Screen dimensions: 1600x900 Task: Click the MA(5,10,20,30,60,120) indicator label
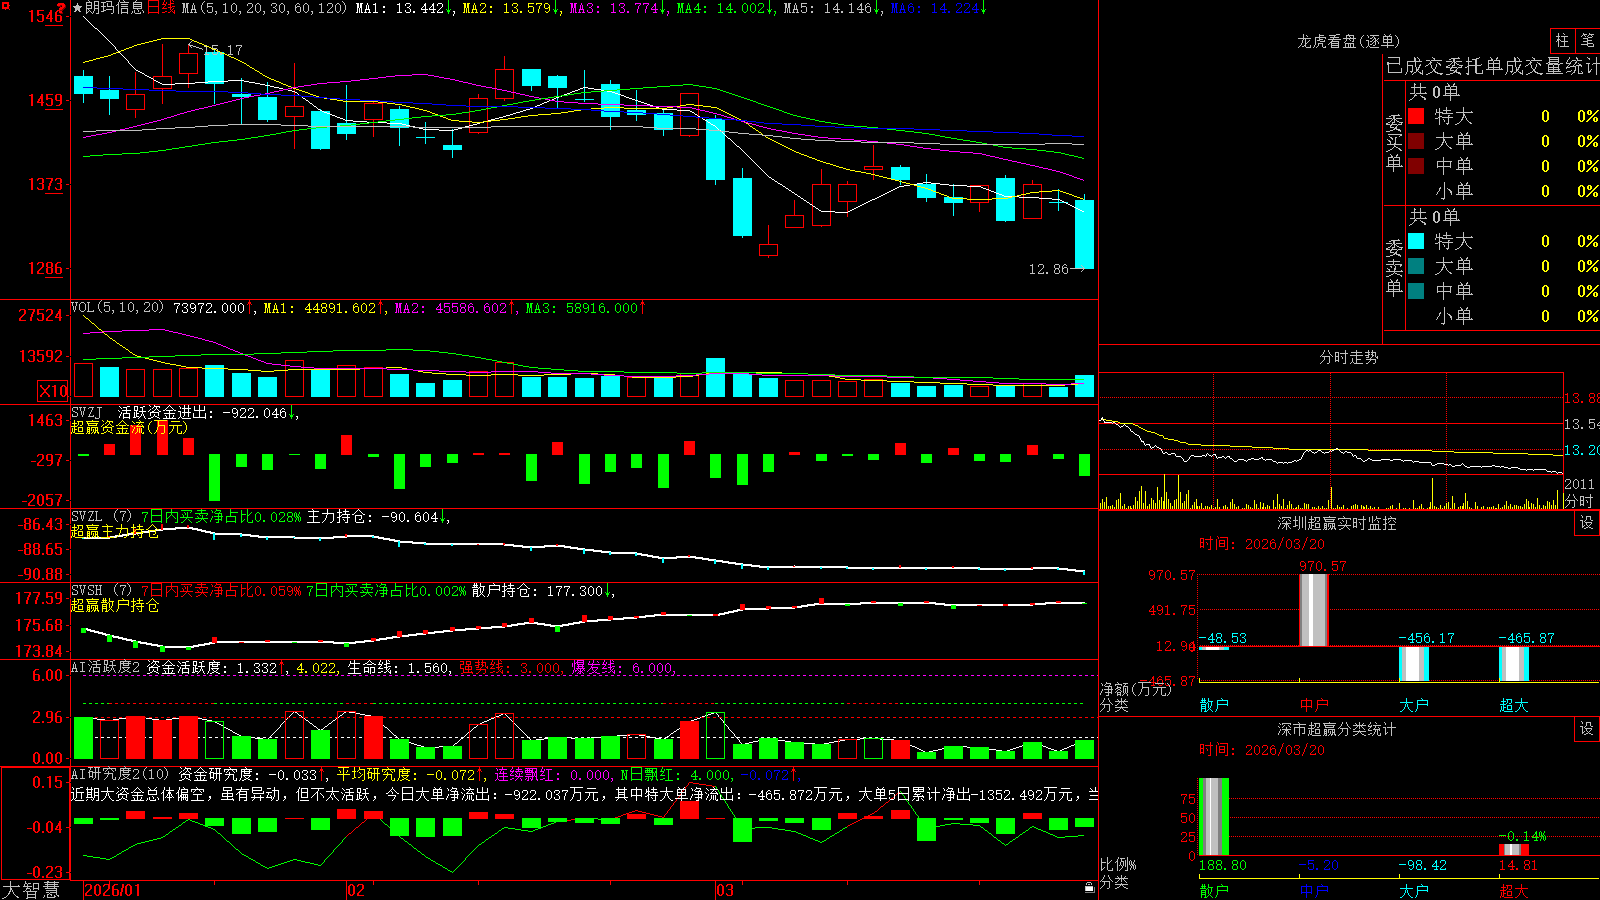coord(264,8)
